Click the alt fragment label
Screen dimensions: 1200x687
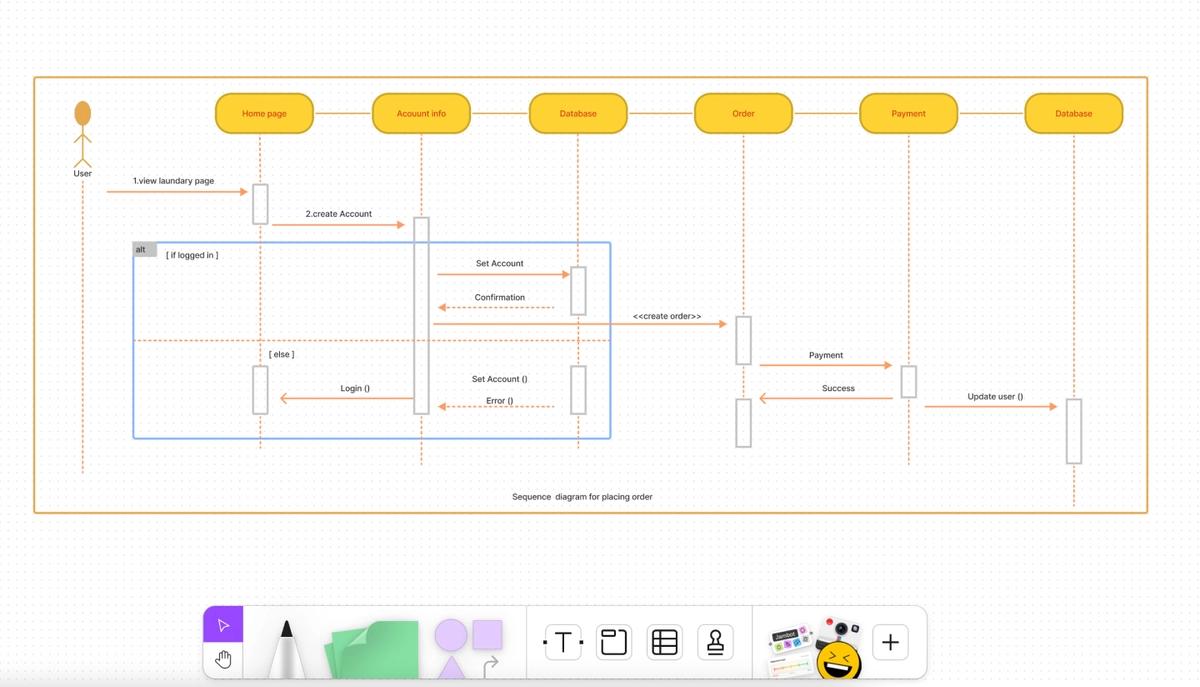tap(140, 249)
